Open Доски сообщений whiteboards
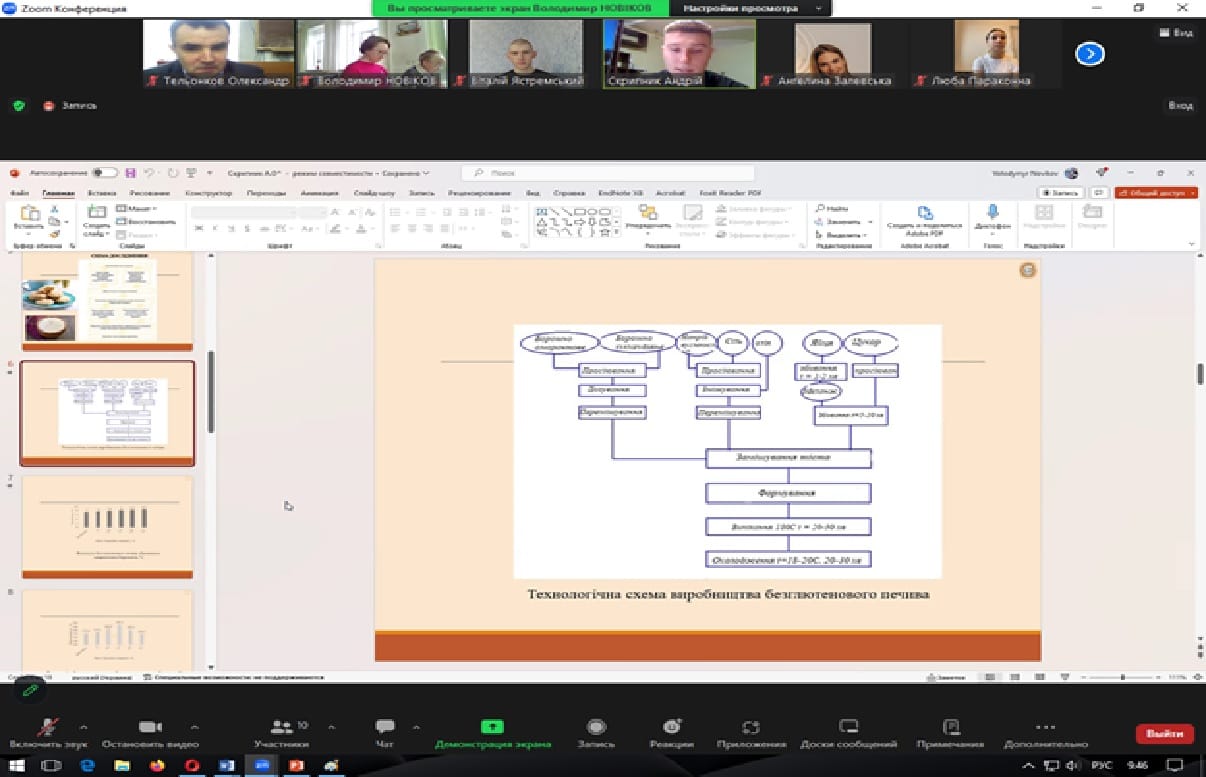 pos(848,729)
